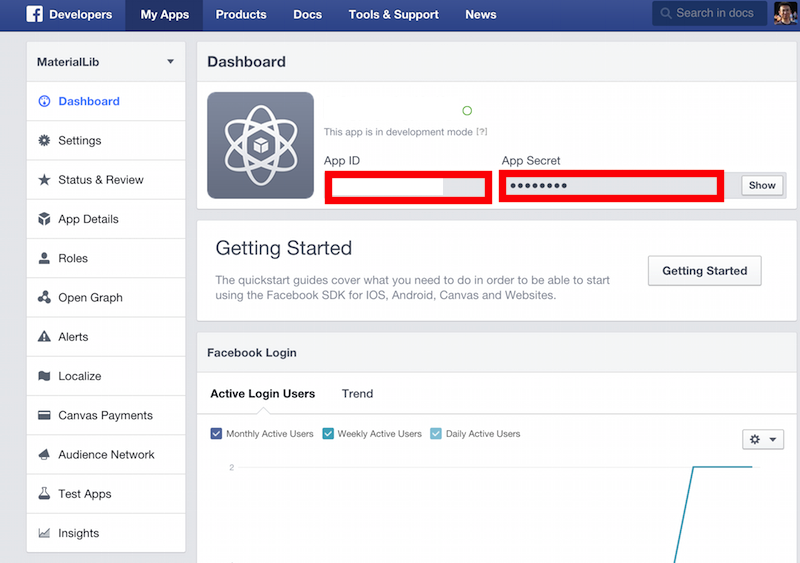Click the Dashboard gauge icon in sidebar
The width and height of the screenshot is (800, 563).
coord(44,101)
